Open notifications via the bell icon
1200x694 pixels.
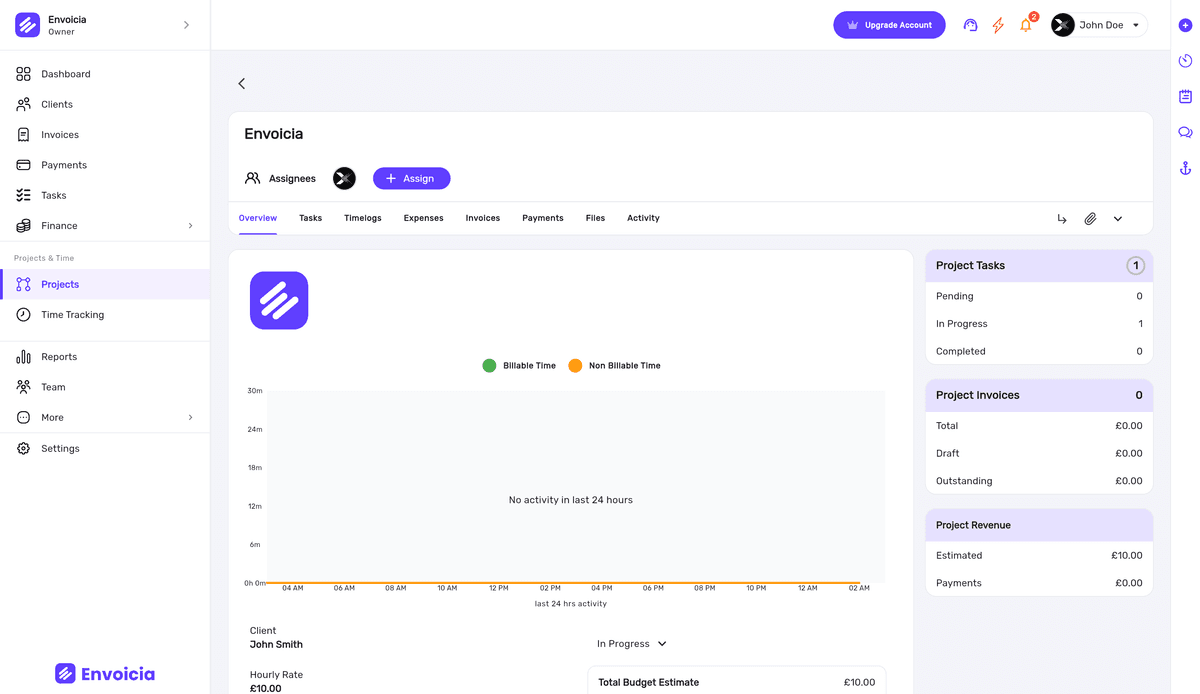[x=1024, y=25]
